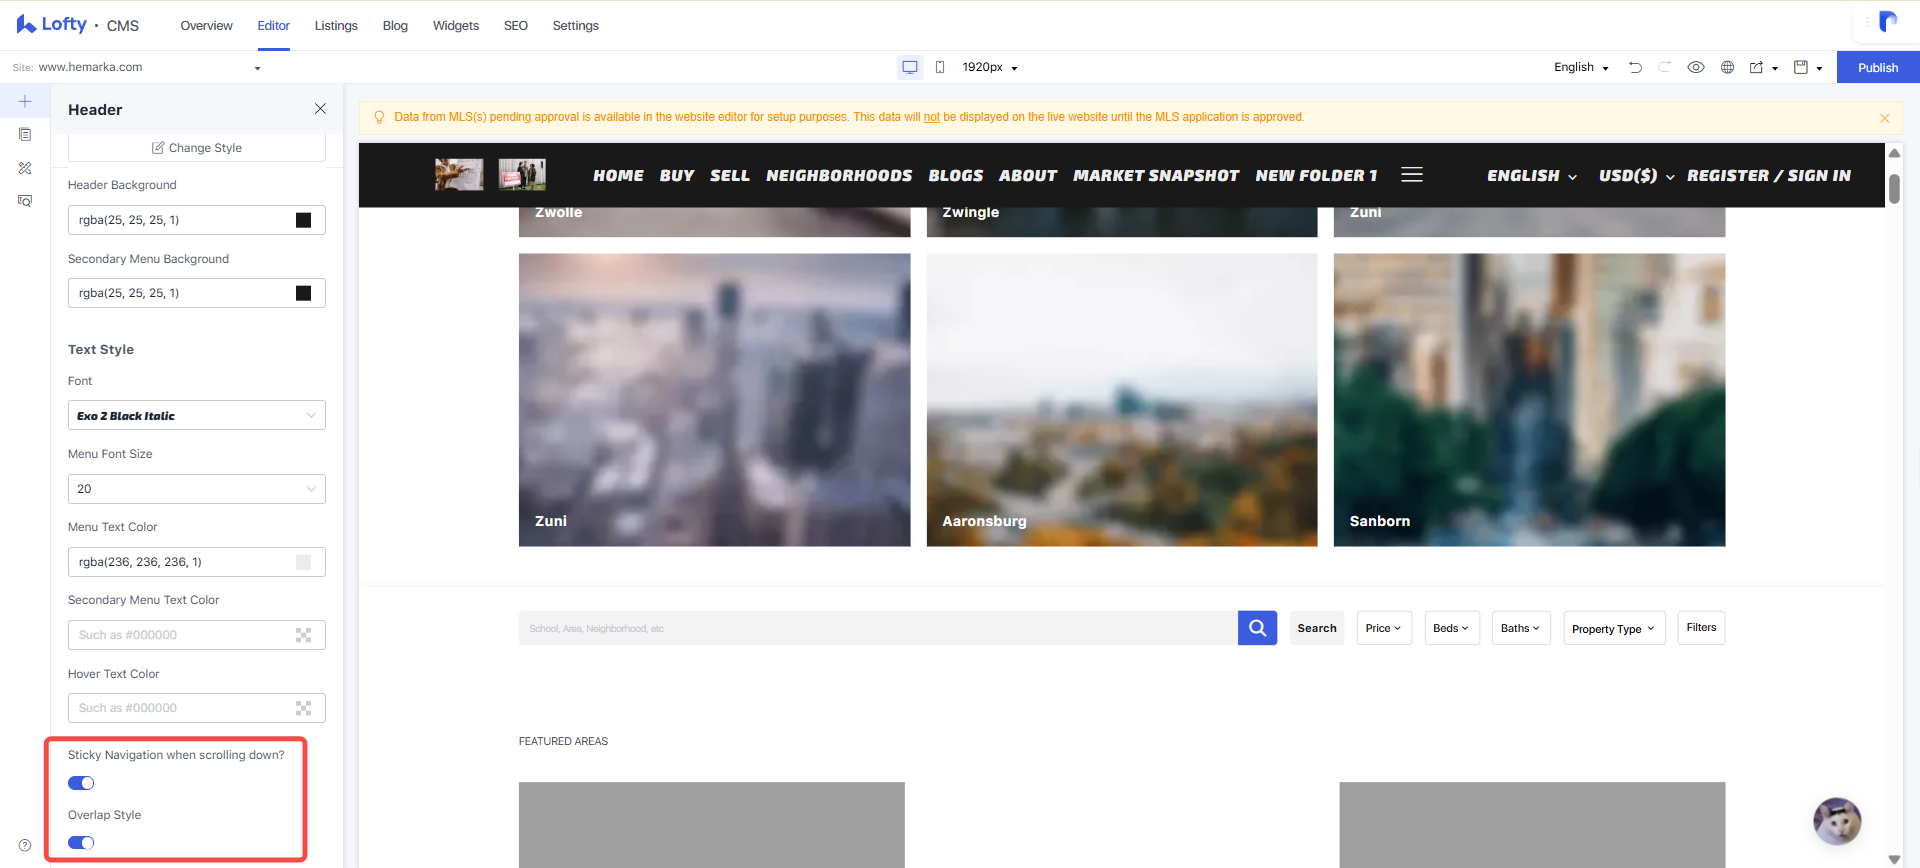Redo the last change
This screenshot has width=1920, height=868.
(x=1665, y=67)
